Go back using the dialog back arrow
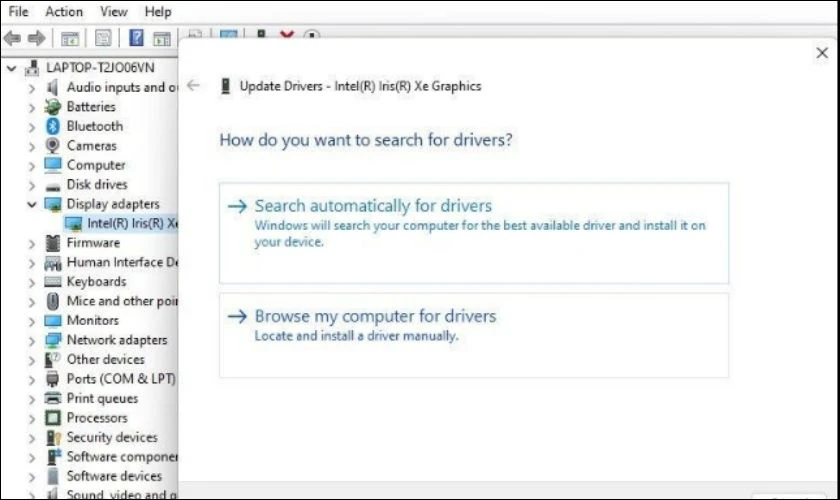 point(193,85)
